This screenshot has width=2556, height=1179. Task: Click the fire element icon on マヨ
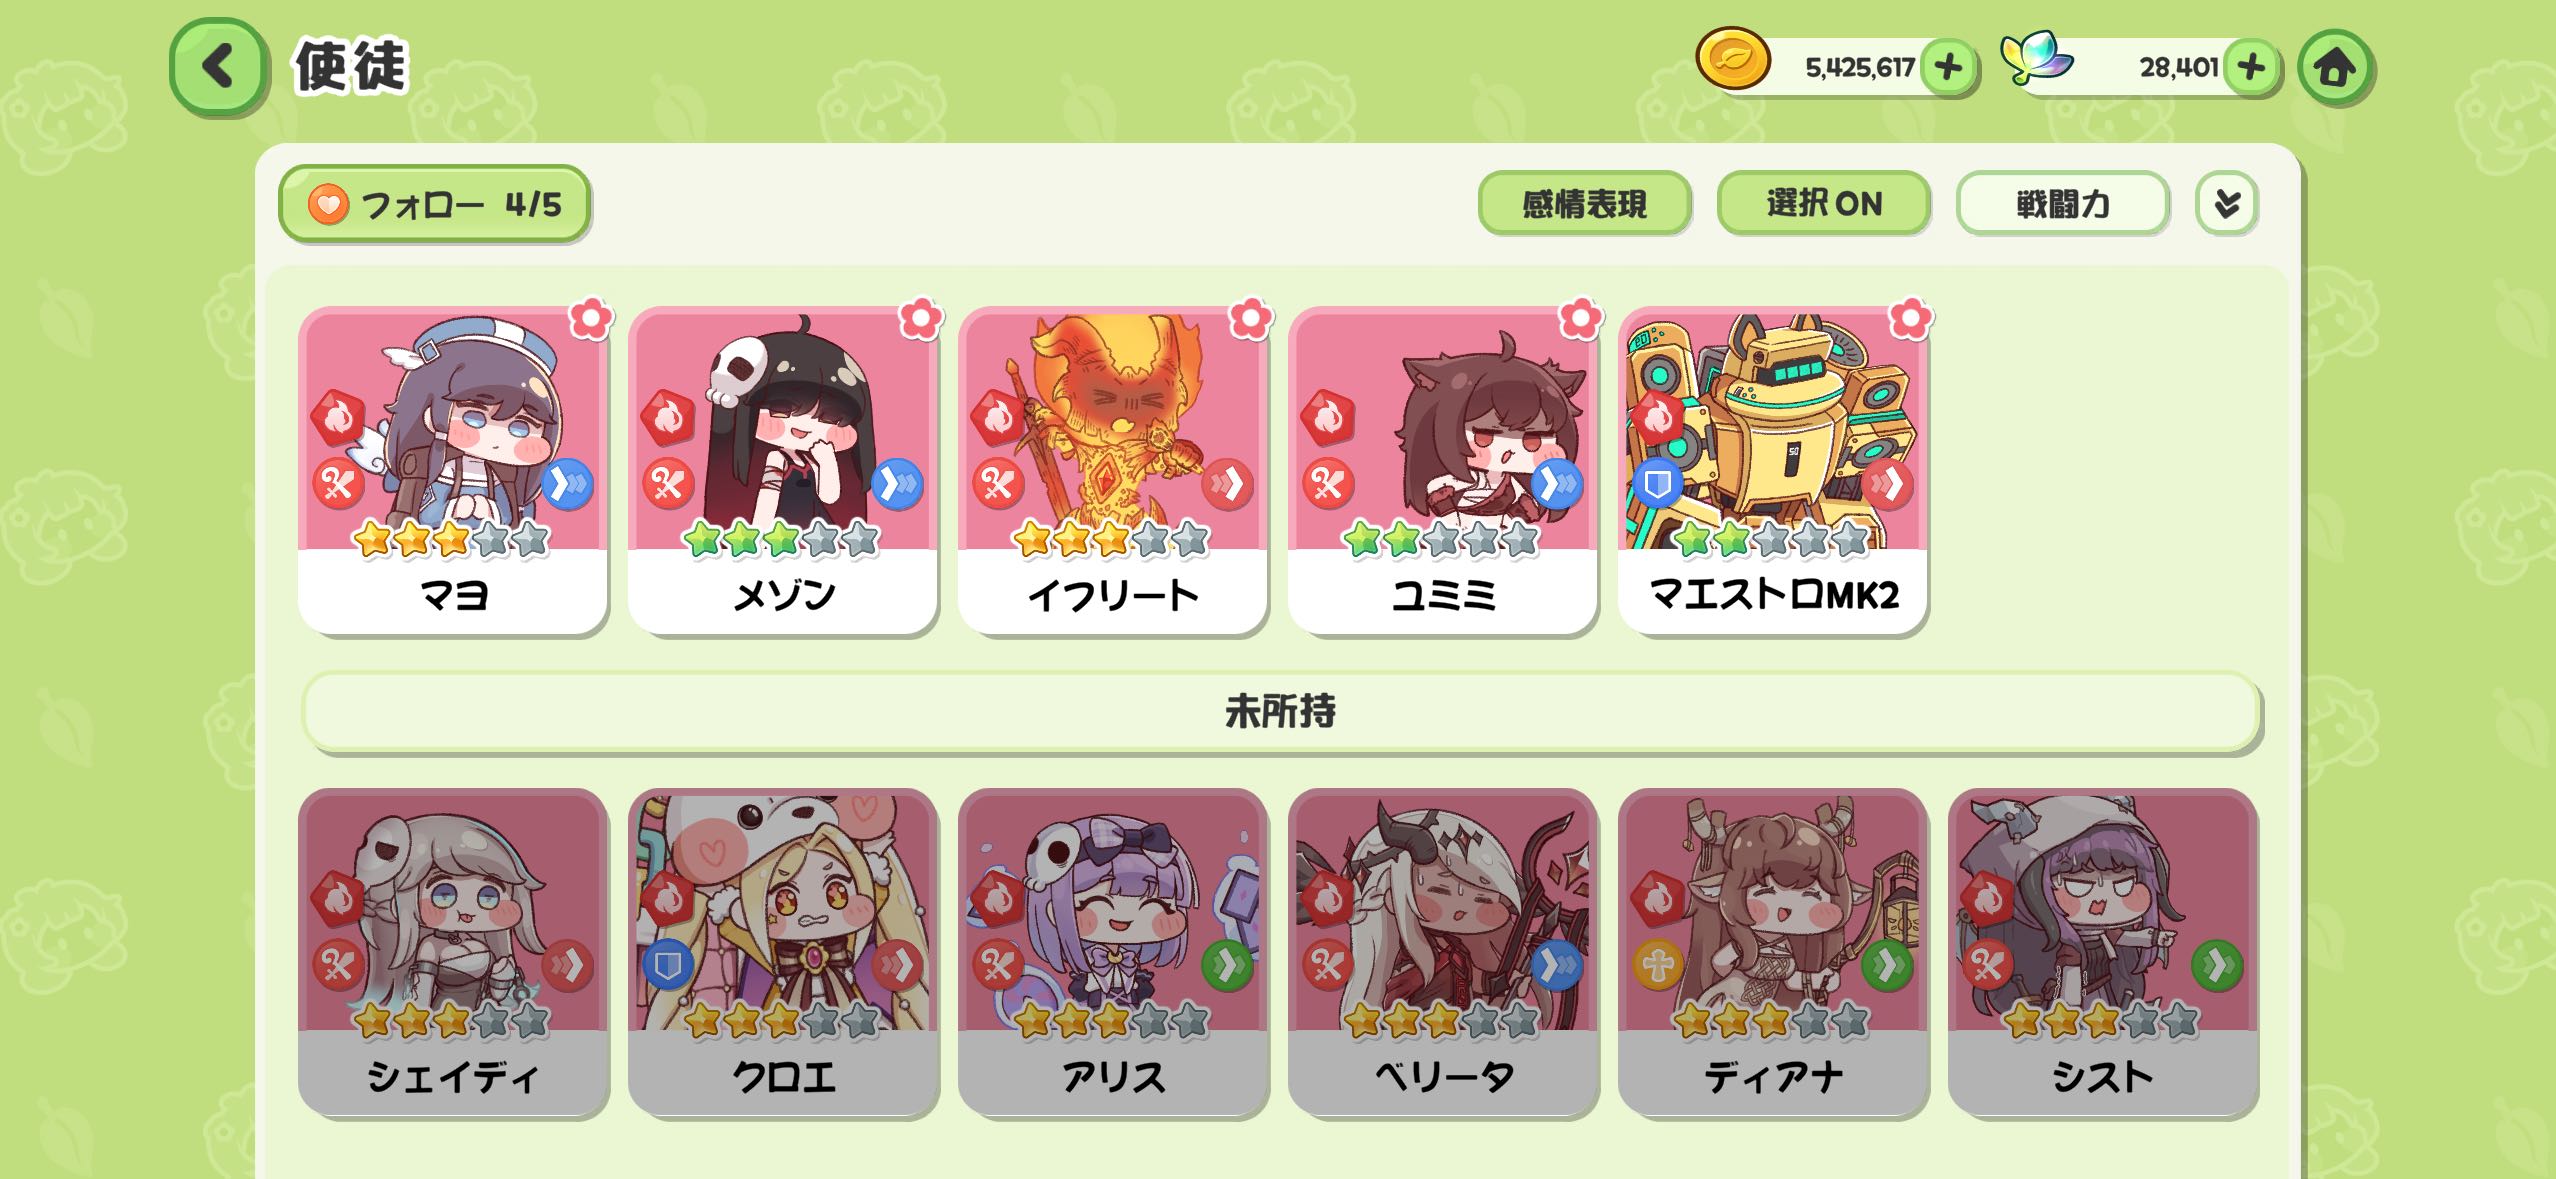click(x=338, y=418)
